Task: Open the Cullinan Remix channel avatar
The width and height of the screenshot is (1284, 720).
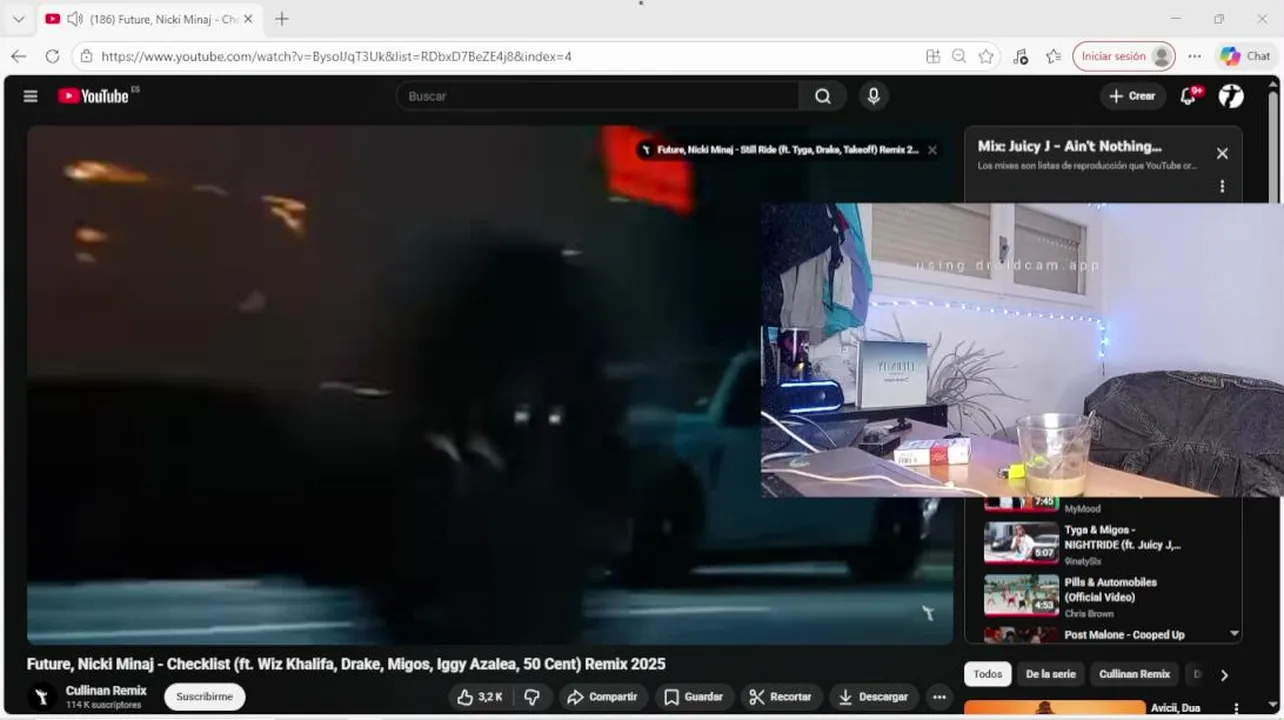Action: tap(42, 697)
